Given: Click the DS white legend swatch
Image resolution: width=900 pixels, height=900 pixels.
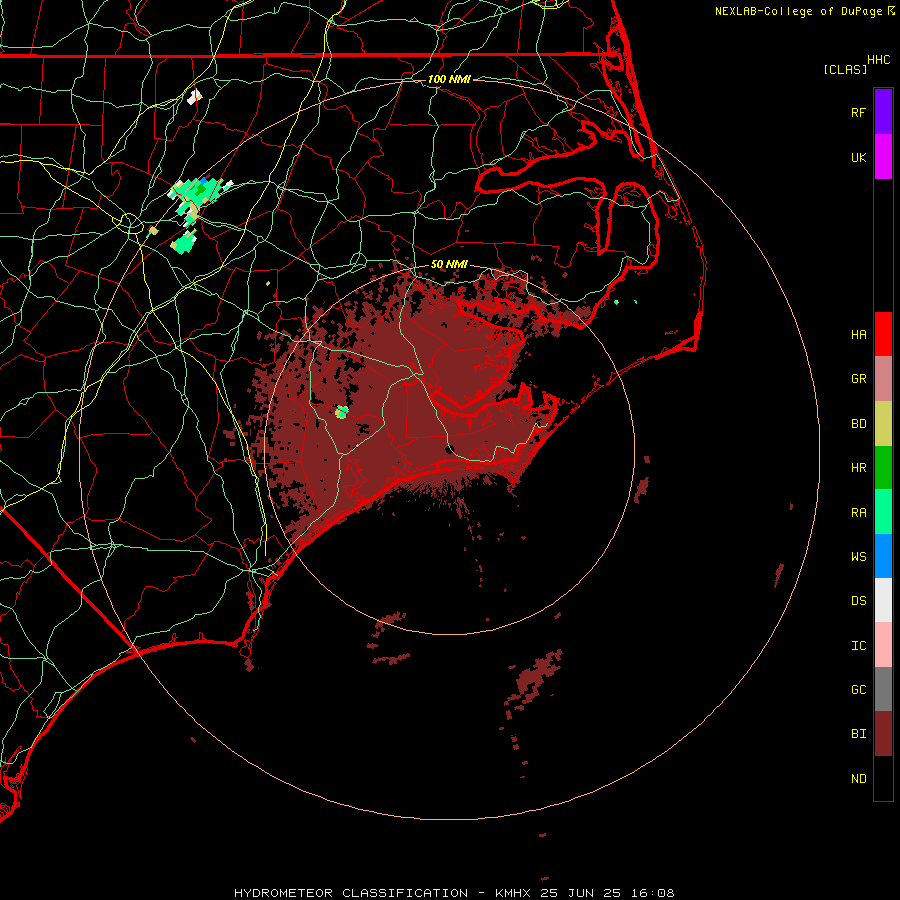Looking at the screenshot, I should click(883, 600).
